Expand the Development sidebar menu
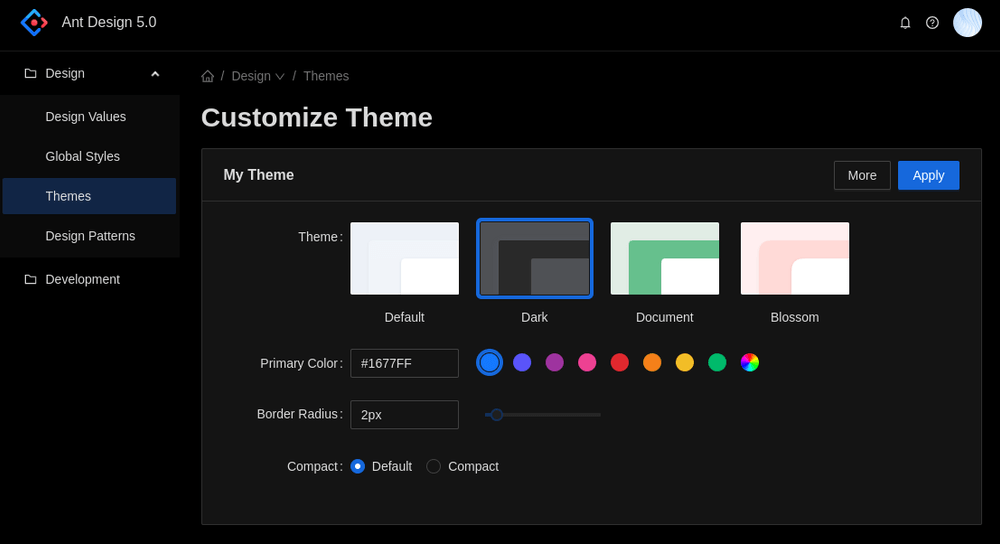This screenshot has width=1000, height=544. (x=82, y=280)
